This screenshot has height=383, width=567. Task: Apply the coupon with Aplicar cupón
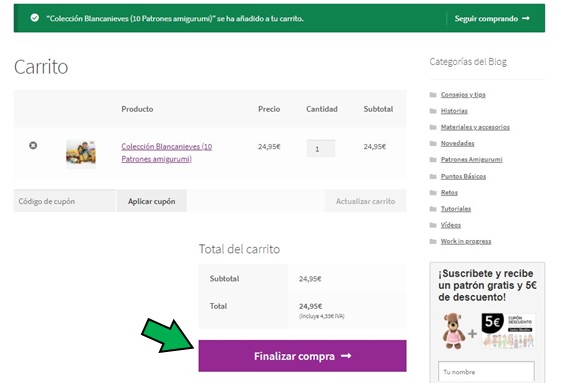pyautogui.click(x=152, y=201)
